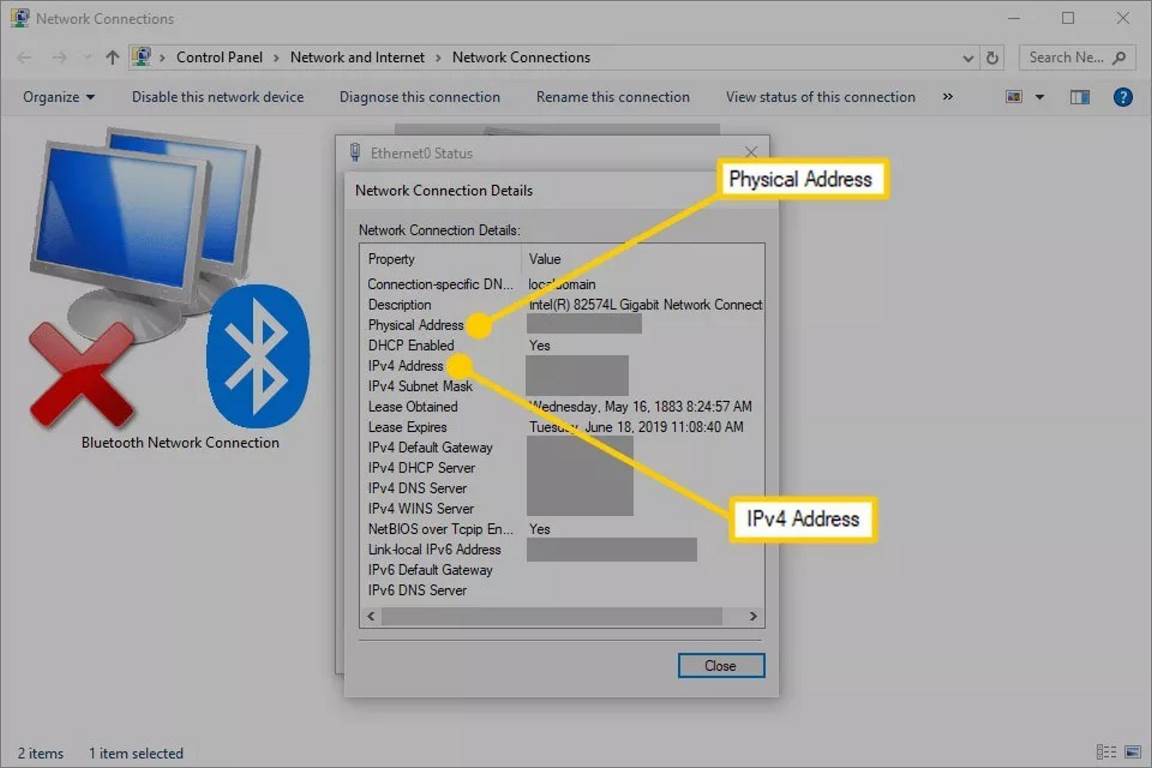Viewport: 1152px width, 768px height.
Task: Click Diagnose this connection
Action: tap(419, 97)
